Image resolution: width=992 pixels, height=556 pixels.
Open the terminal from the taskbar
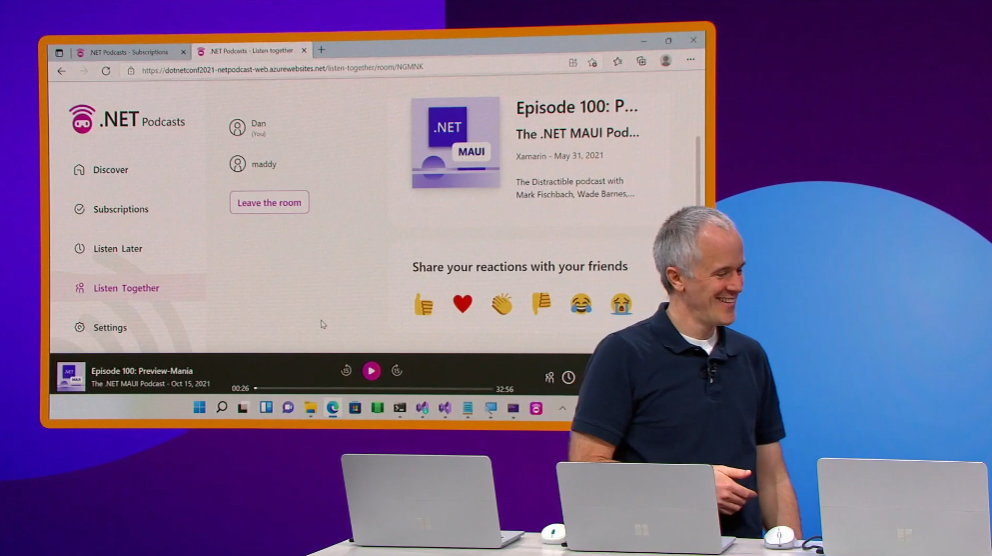[400, 408]
